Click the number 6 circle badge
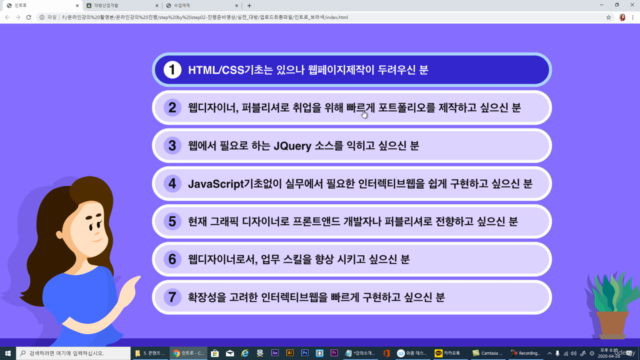 tap(172, 259)
